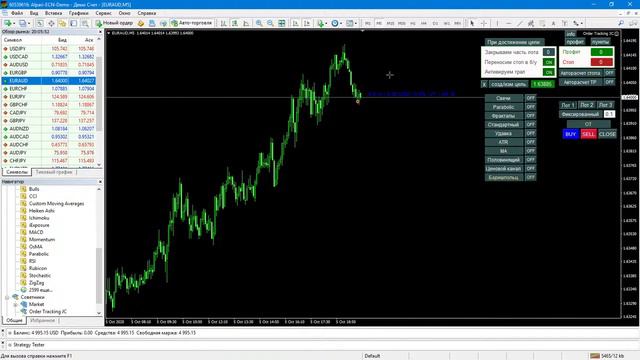Toggle Авторасчет TP OFF switch
The image size is (640, 360).
pyautogui.click(x=609, y=82)
